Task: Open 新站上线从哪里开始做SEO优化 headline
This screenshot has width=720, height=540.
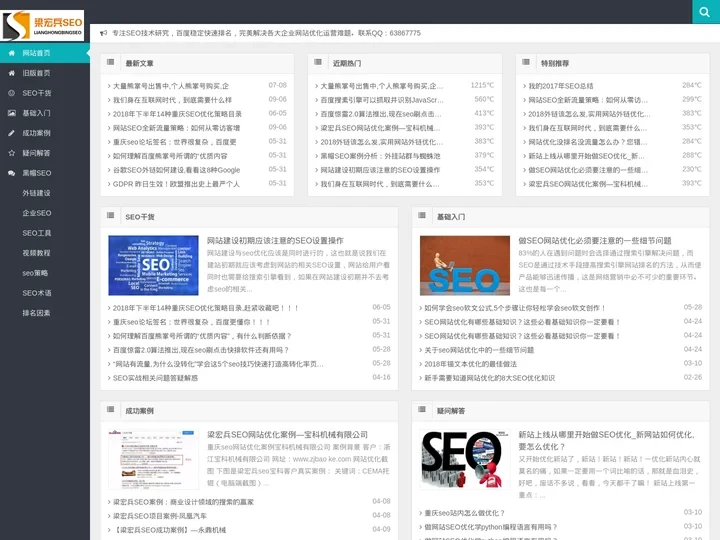Action: [x=607, y=440]
